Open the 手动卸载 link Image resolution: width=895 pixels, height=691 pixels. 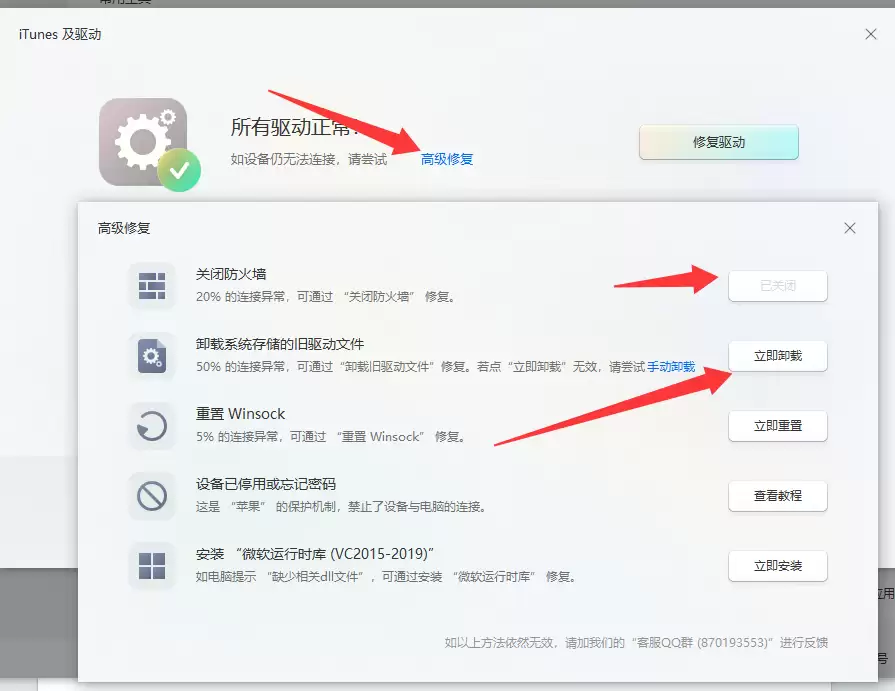point(671,367)
